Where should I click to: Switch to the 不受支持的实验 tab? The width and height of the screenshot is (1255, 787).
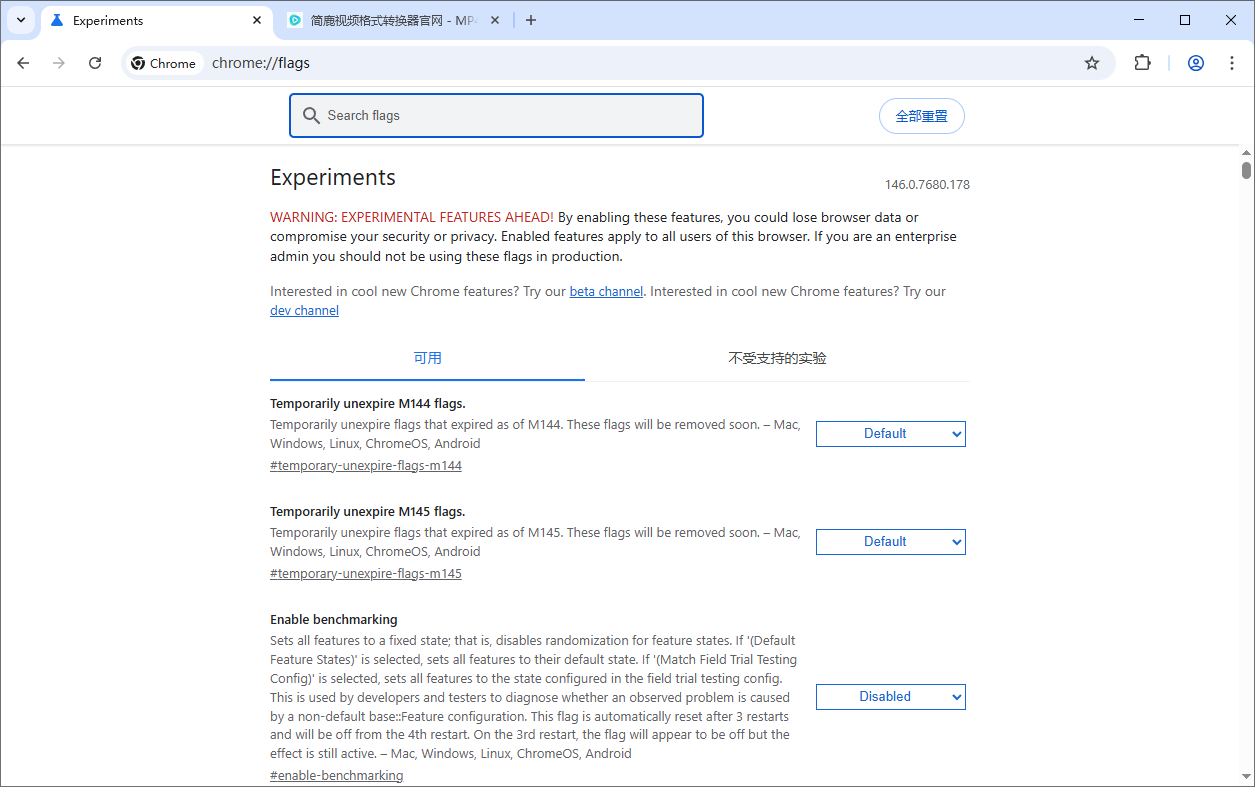[x=777, y=358]
